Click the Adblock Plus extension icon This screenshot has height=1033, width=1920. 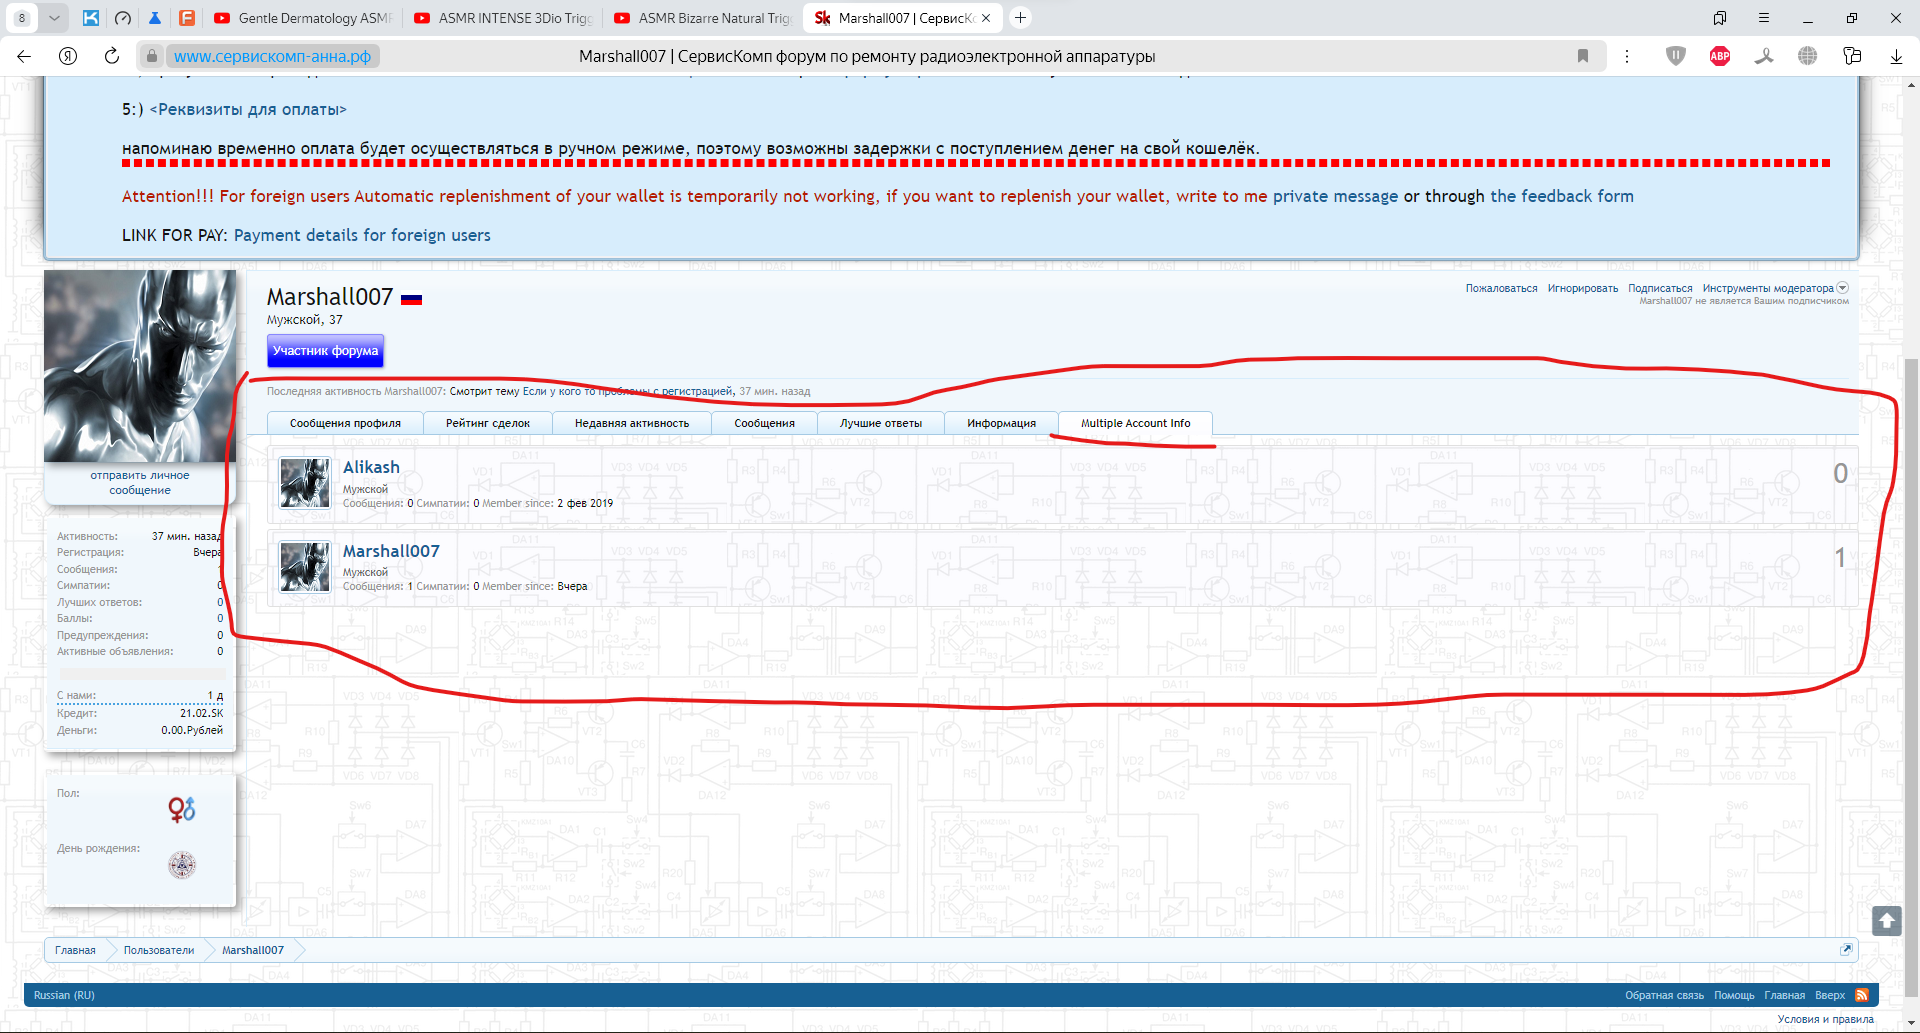tap(1720, 56)
